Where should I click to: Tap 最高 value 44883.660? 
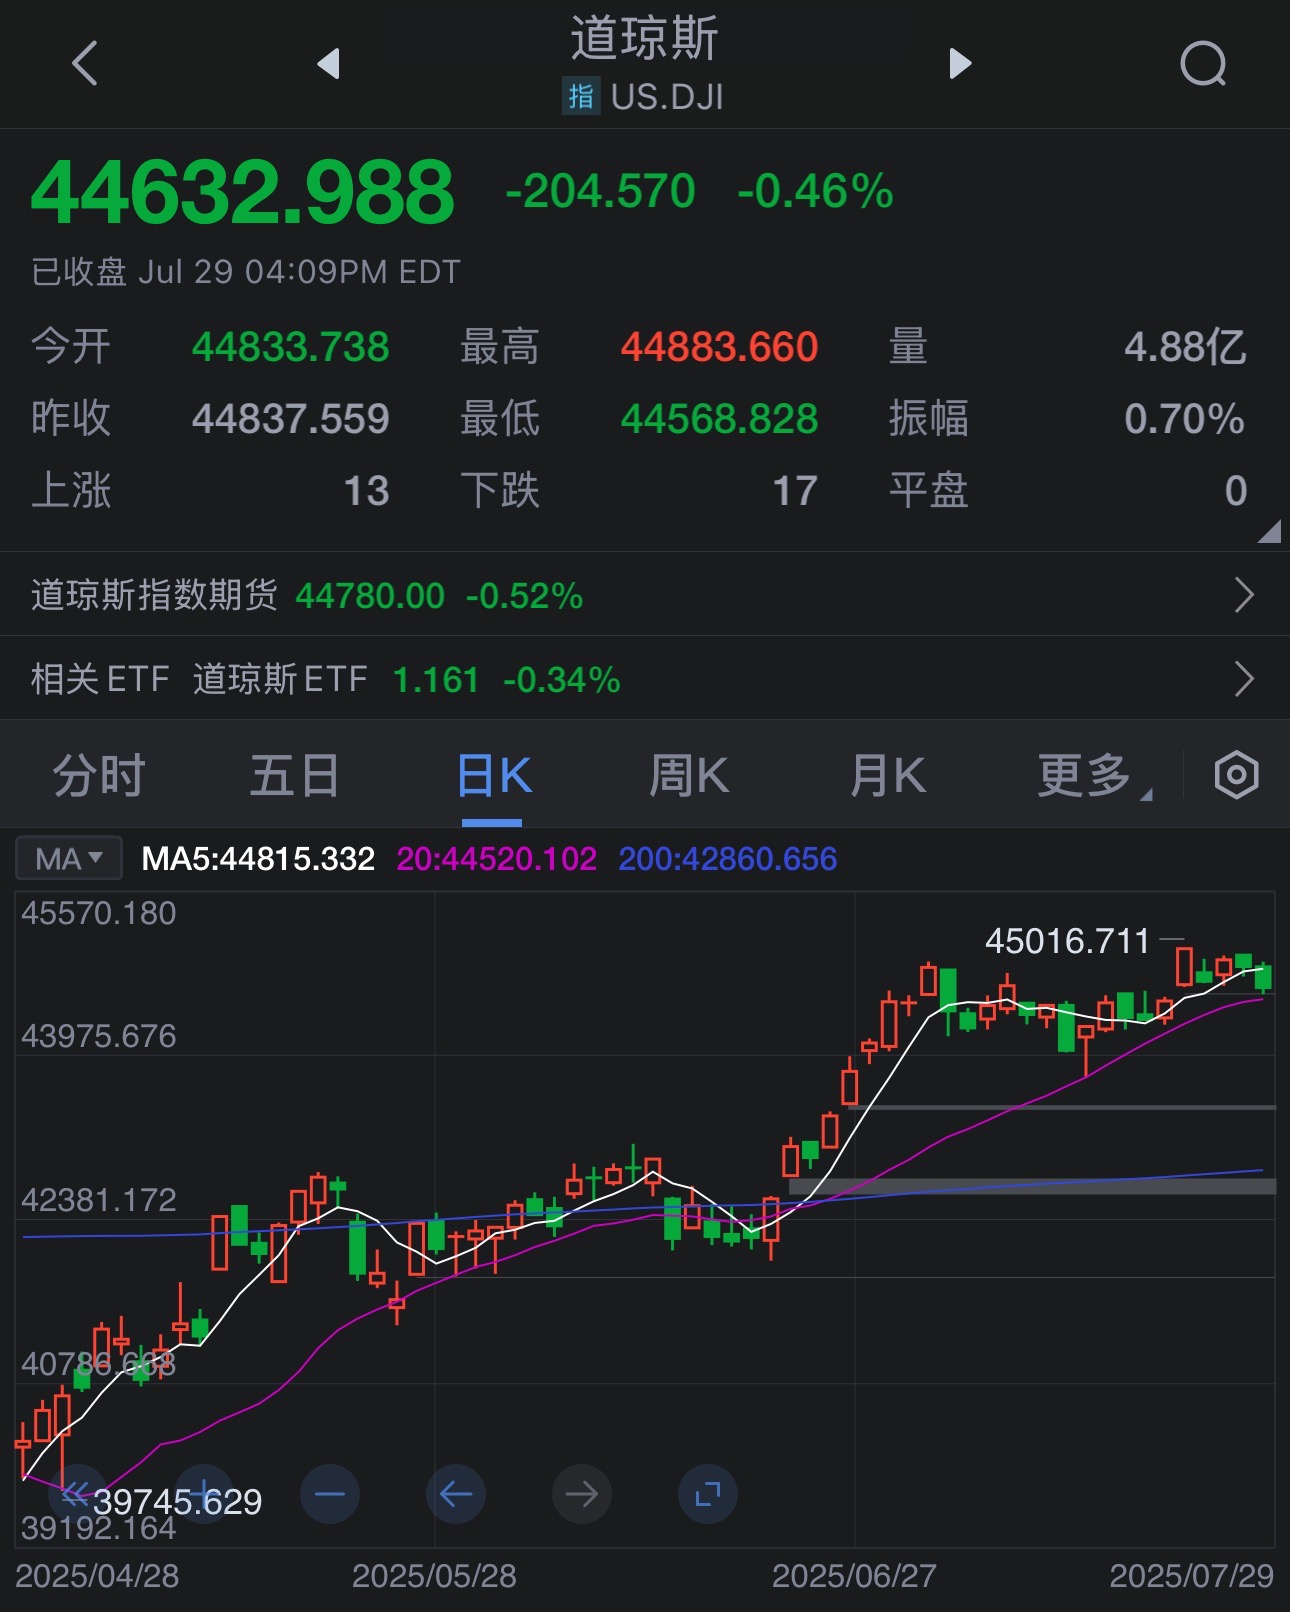tap(719, 347)
